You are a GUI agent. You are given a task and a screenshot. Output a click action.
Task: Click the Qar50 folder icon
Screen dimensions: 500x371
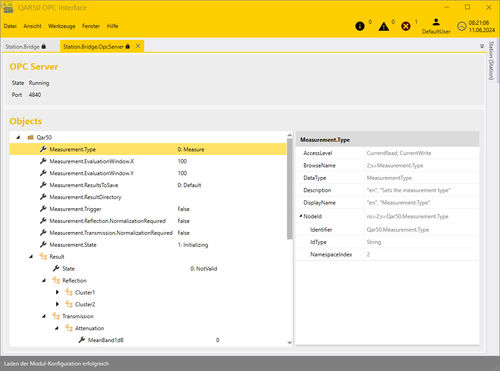click(31, 137)
